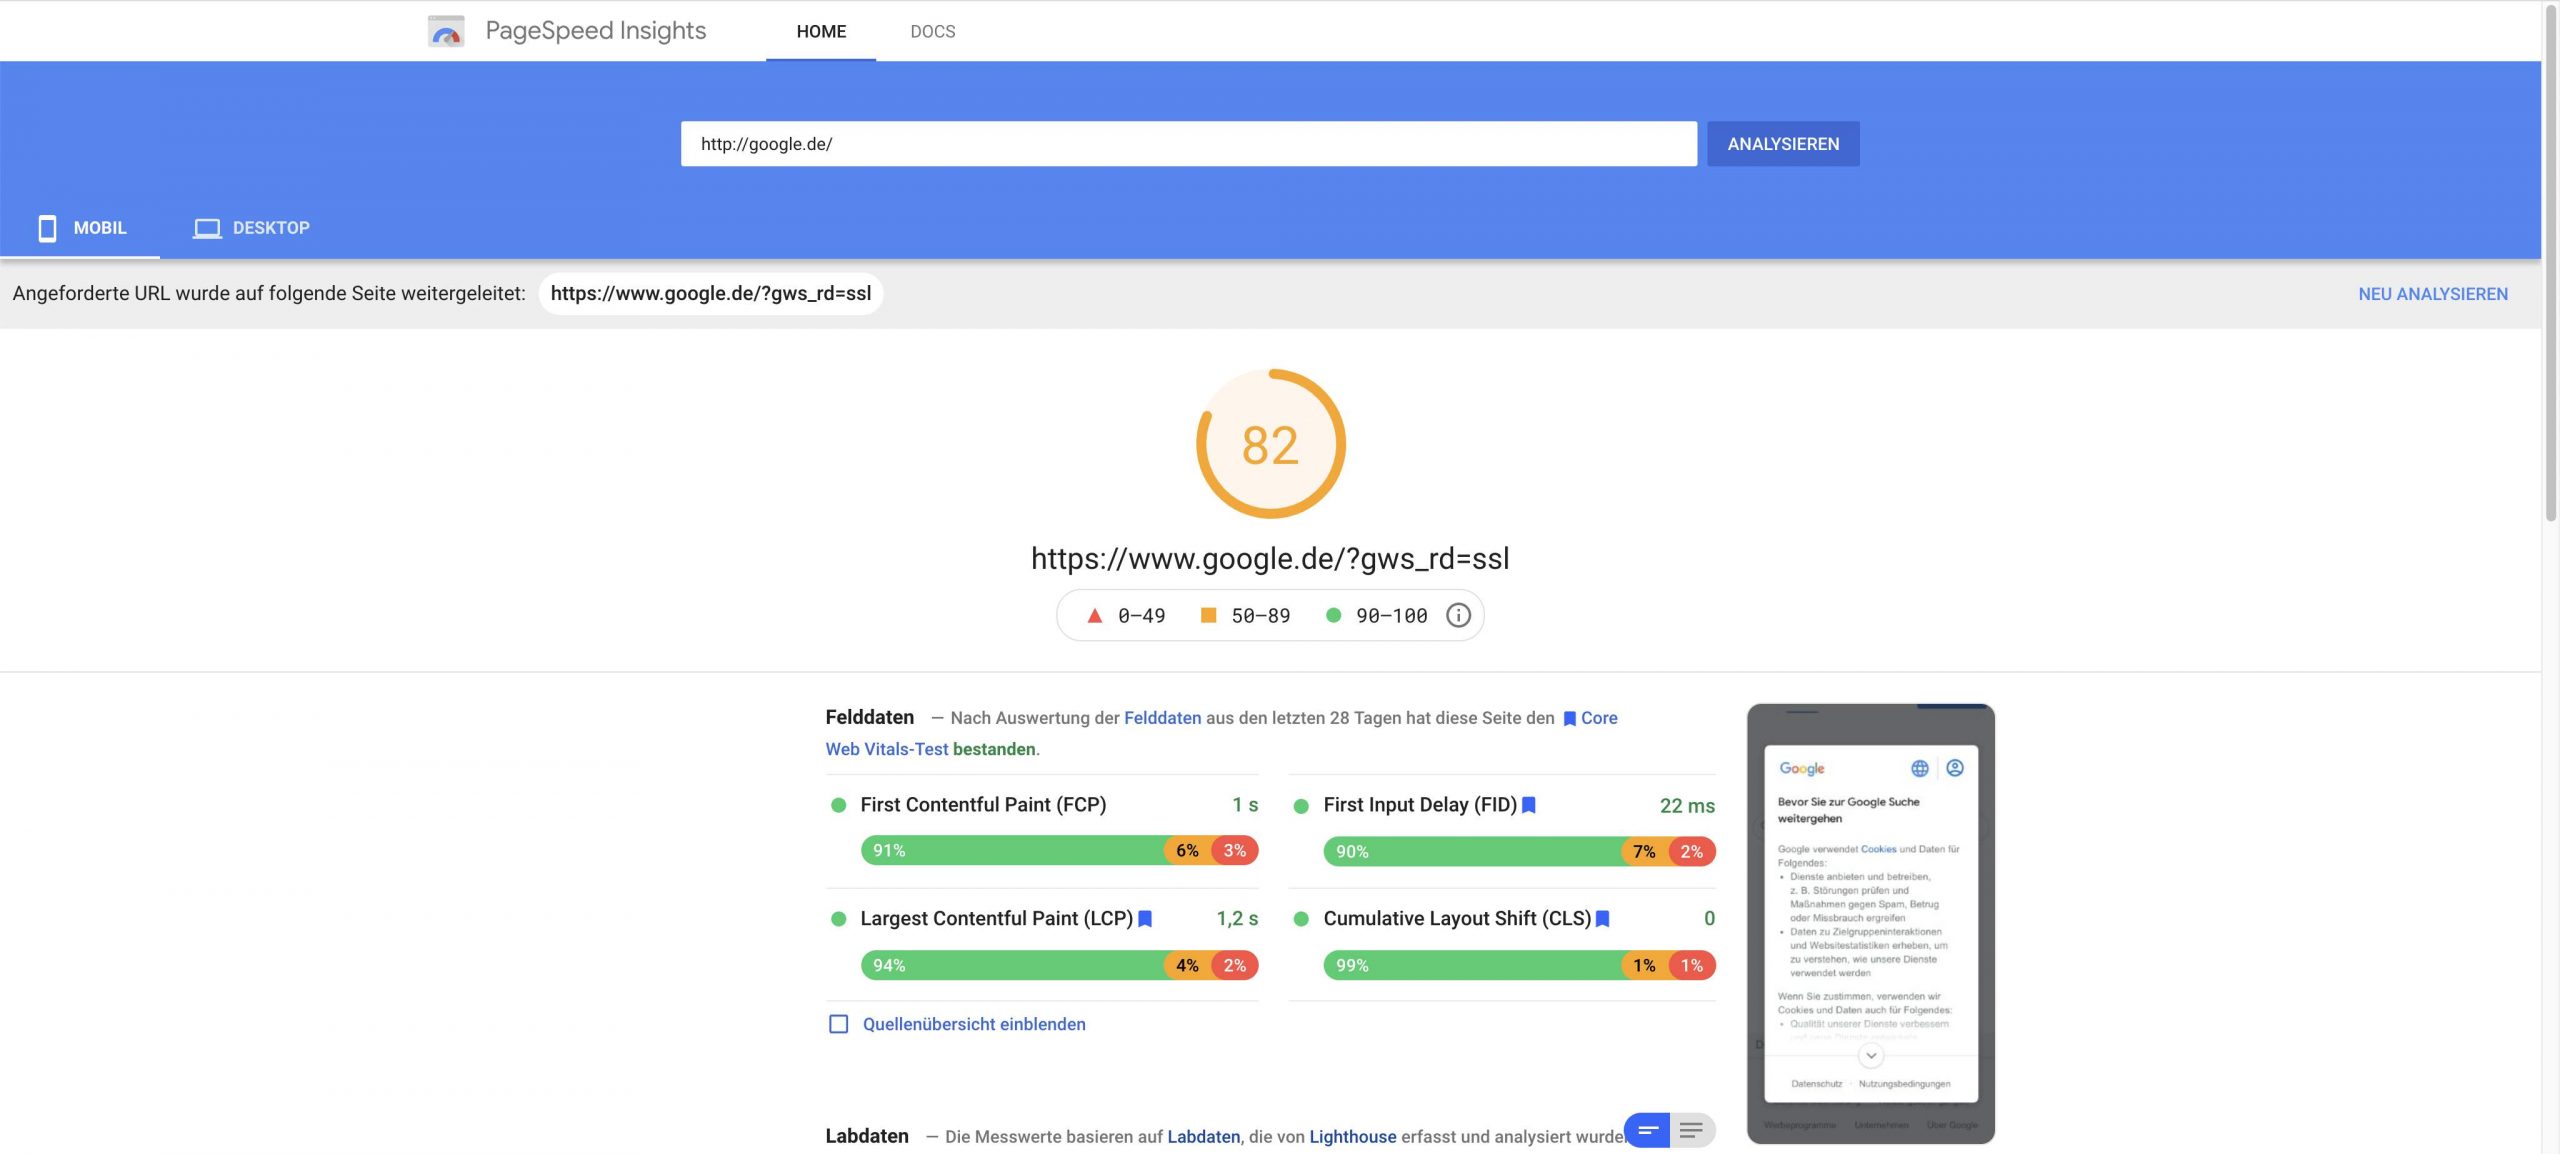Click the Datenschutz link in phone preview

[x=1816, y=1084]
